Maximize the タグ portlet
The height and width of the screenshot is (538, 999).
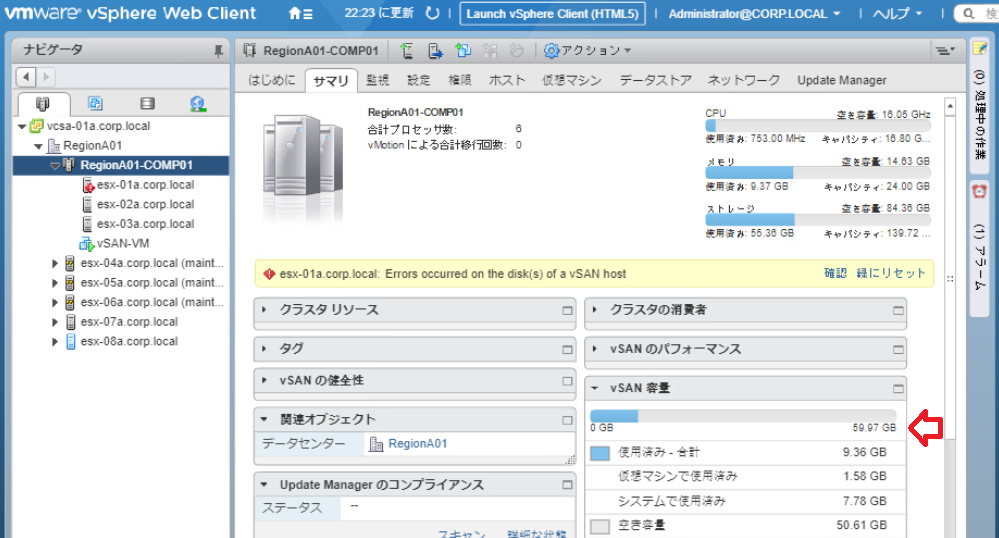(567, 349)
